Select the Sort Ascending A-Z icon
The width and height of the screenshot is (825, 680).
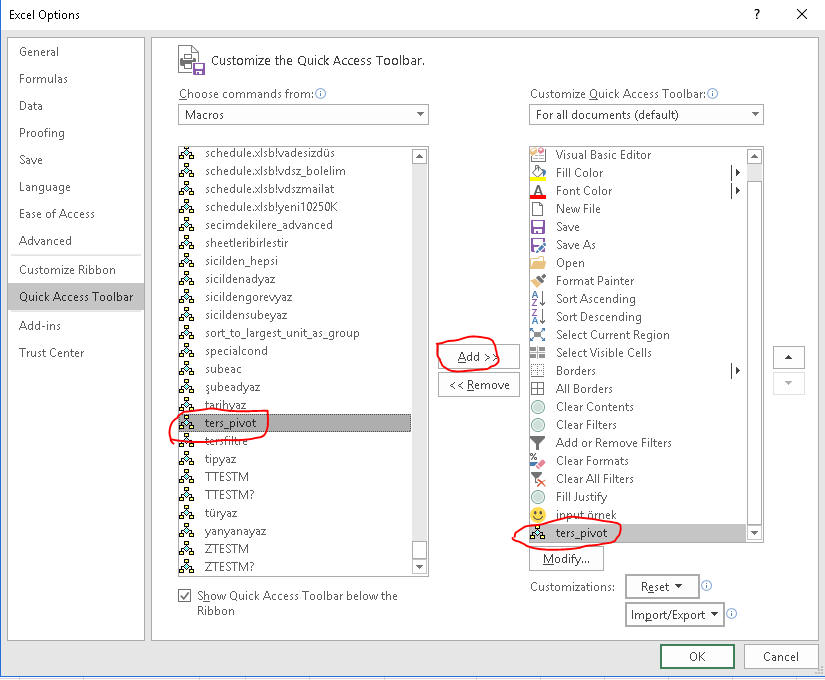coord(538,298)
